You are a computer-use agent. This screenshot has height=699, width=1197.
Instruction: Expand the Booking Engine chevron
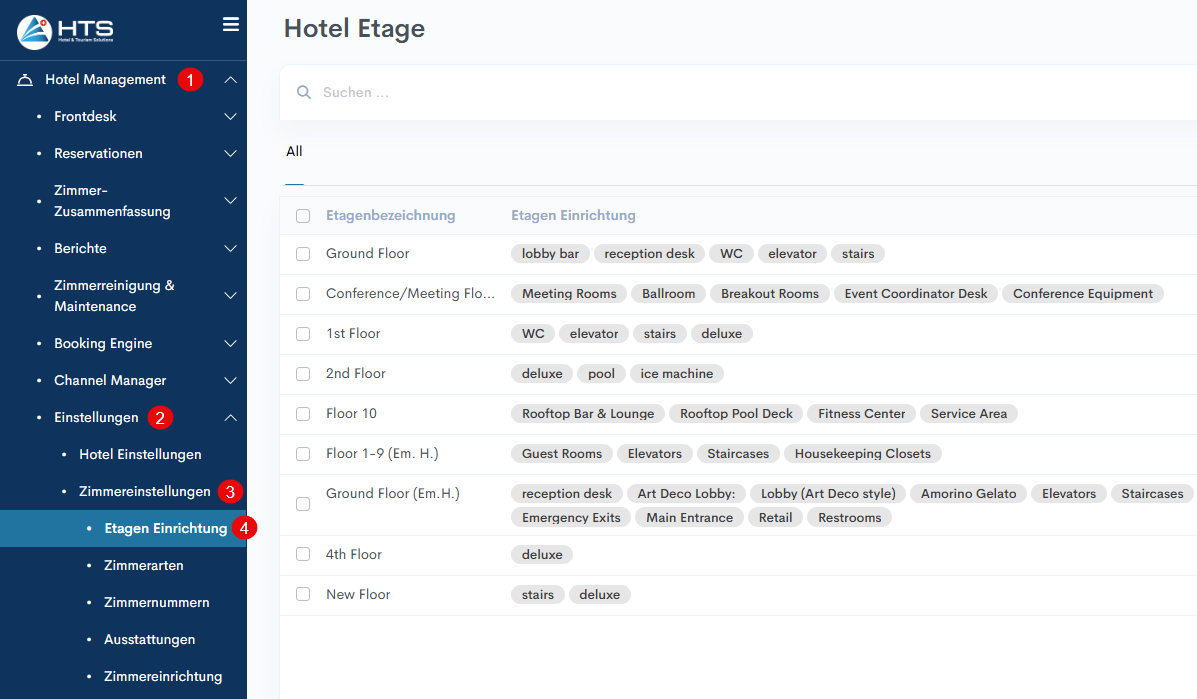tap(230, 344)
